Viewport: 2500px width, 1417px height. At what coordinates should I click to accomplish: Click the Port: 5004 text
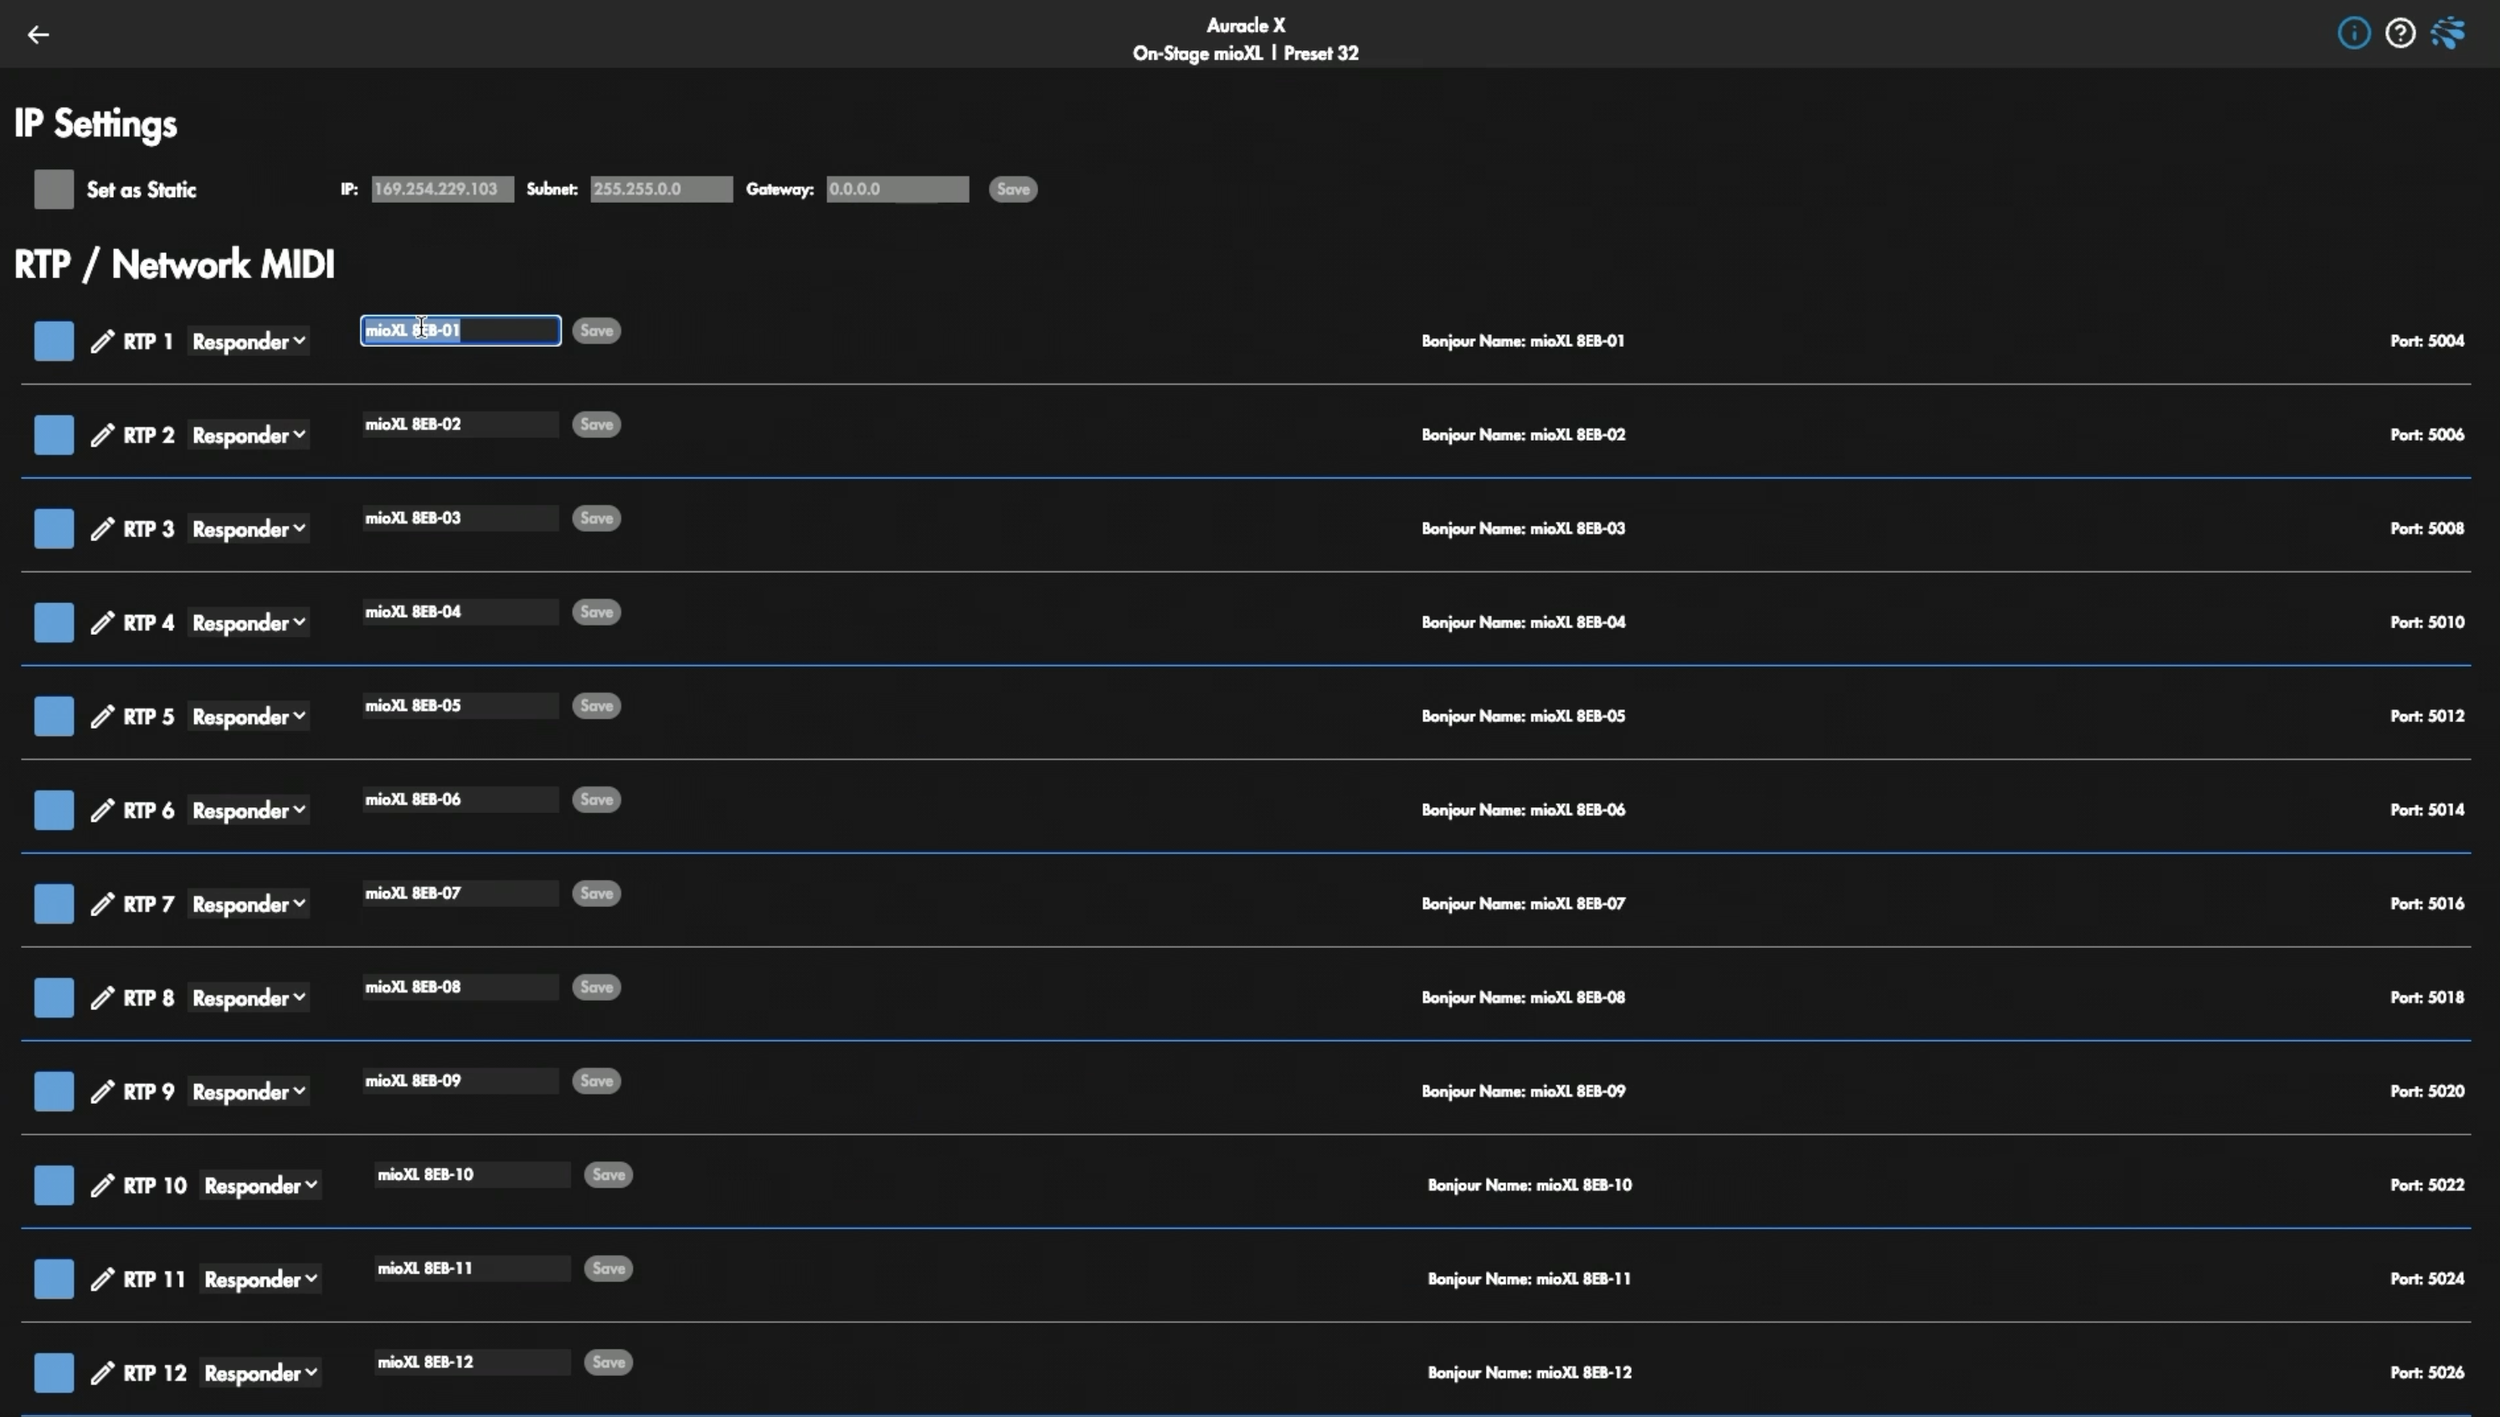pyautogui.click(x=2427, y=341)
